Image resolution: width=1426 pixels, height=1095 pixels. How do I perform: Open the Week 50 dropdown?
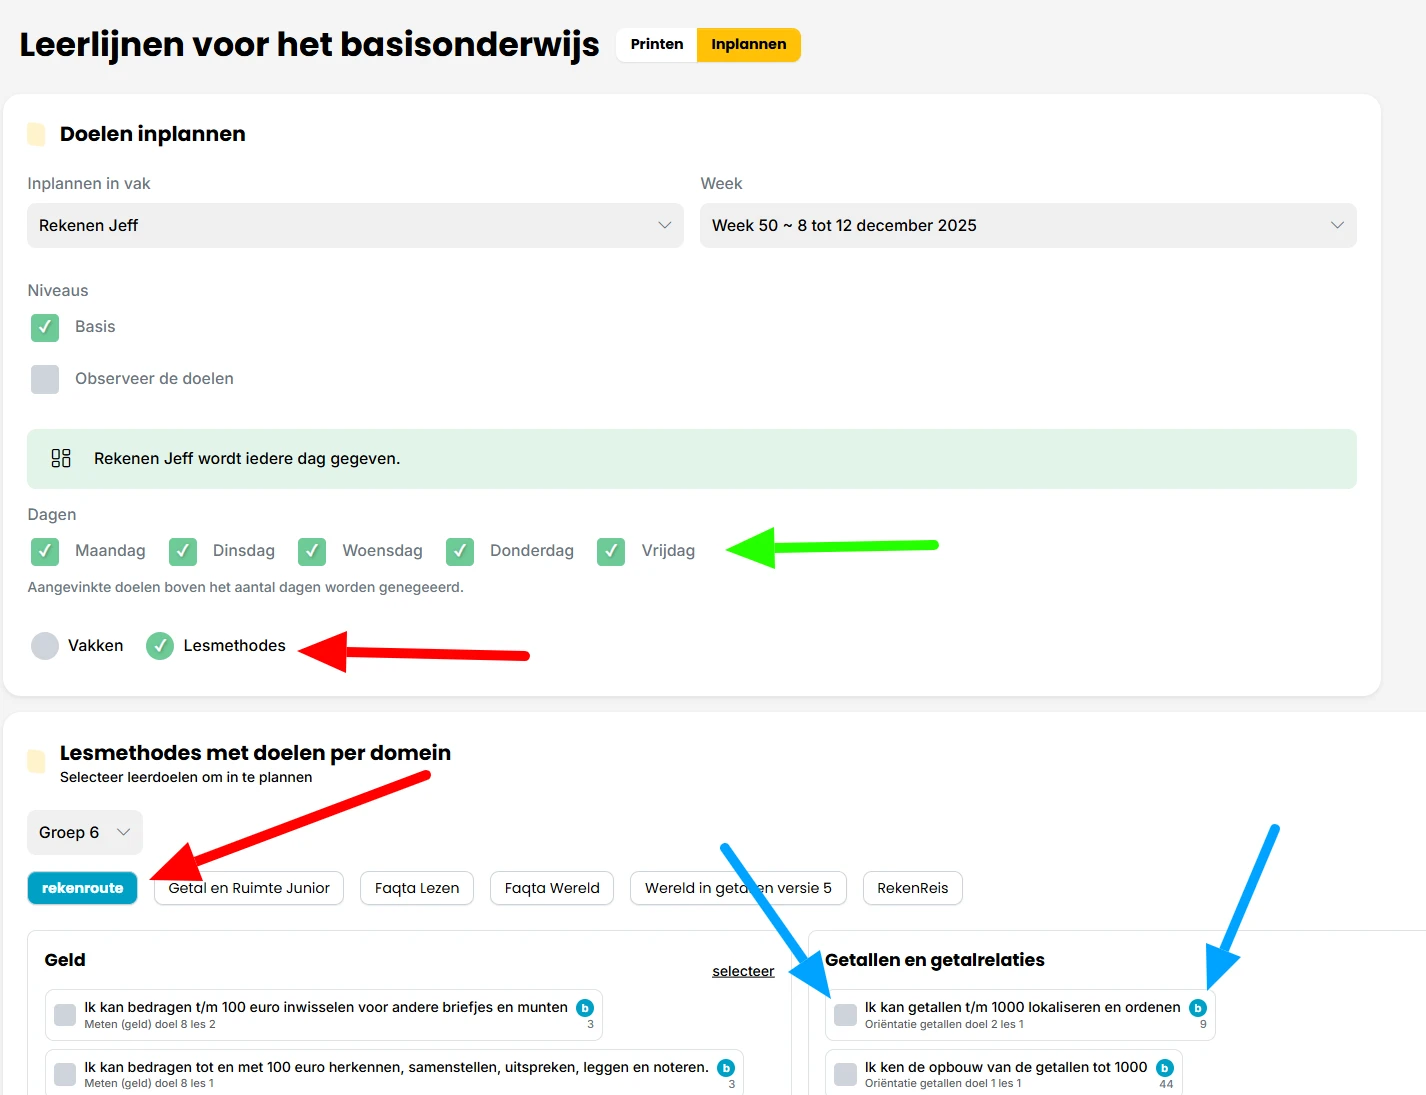tap(1028, 225)
